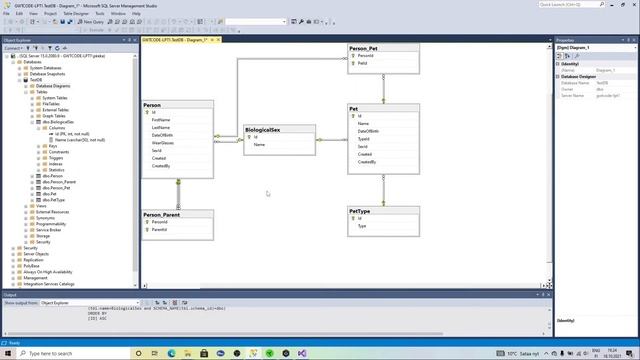
Task: Click the New Query toolbar button
Action: pos(91,22)
